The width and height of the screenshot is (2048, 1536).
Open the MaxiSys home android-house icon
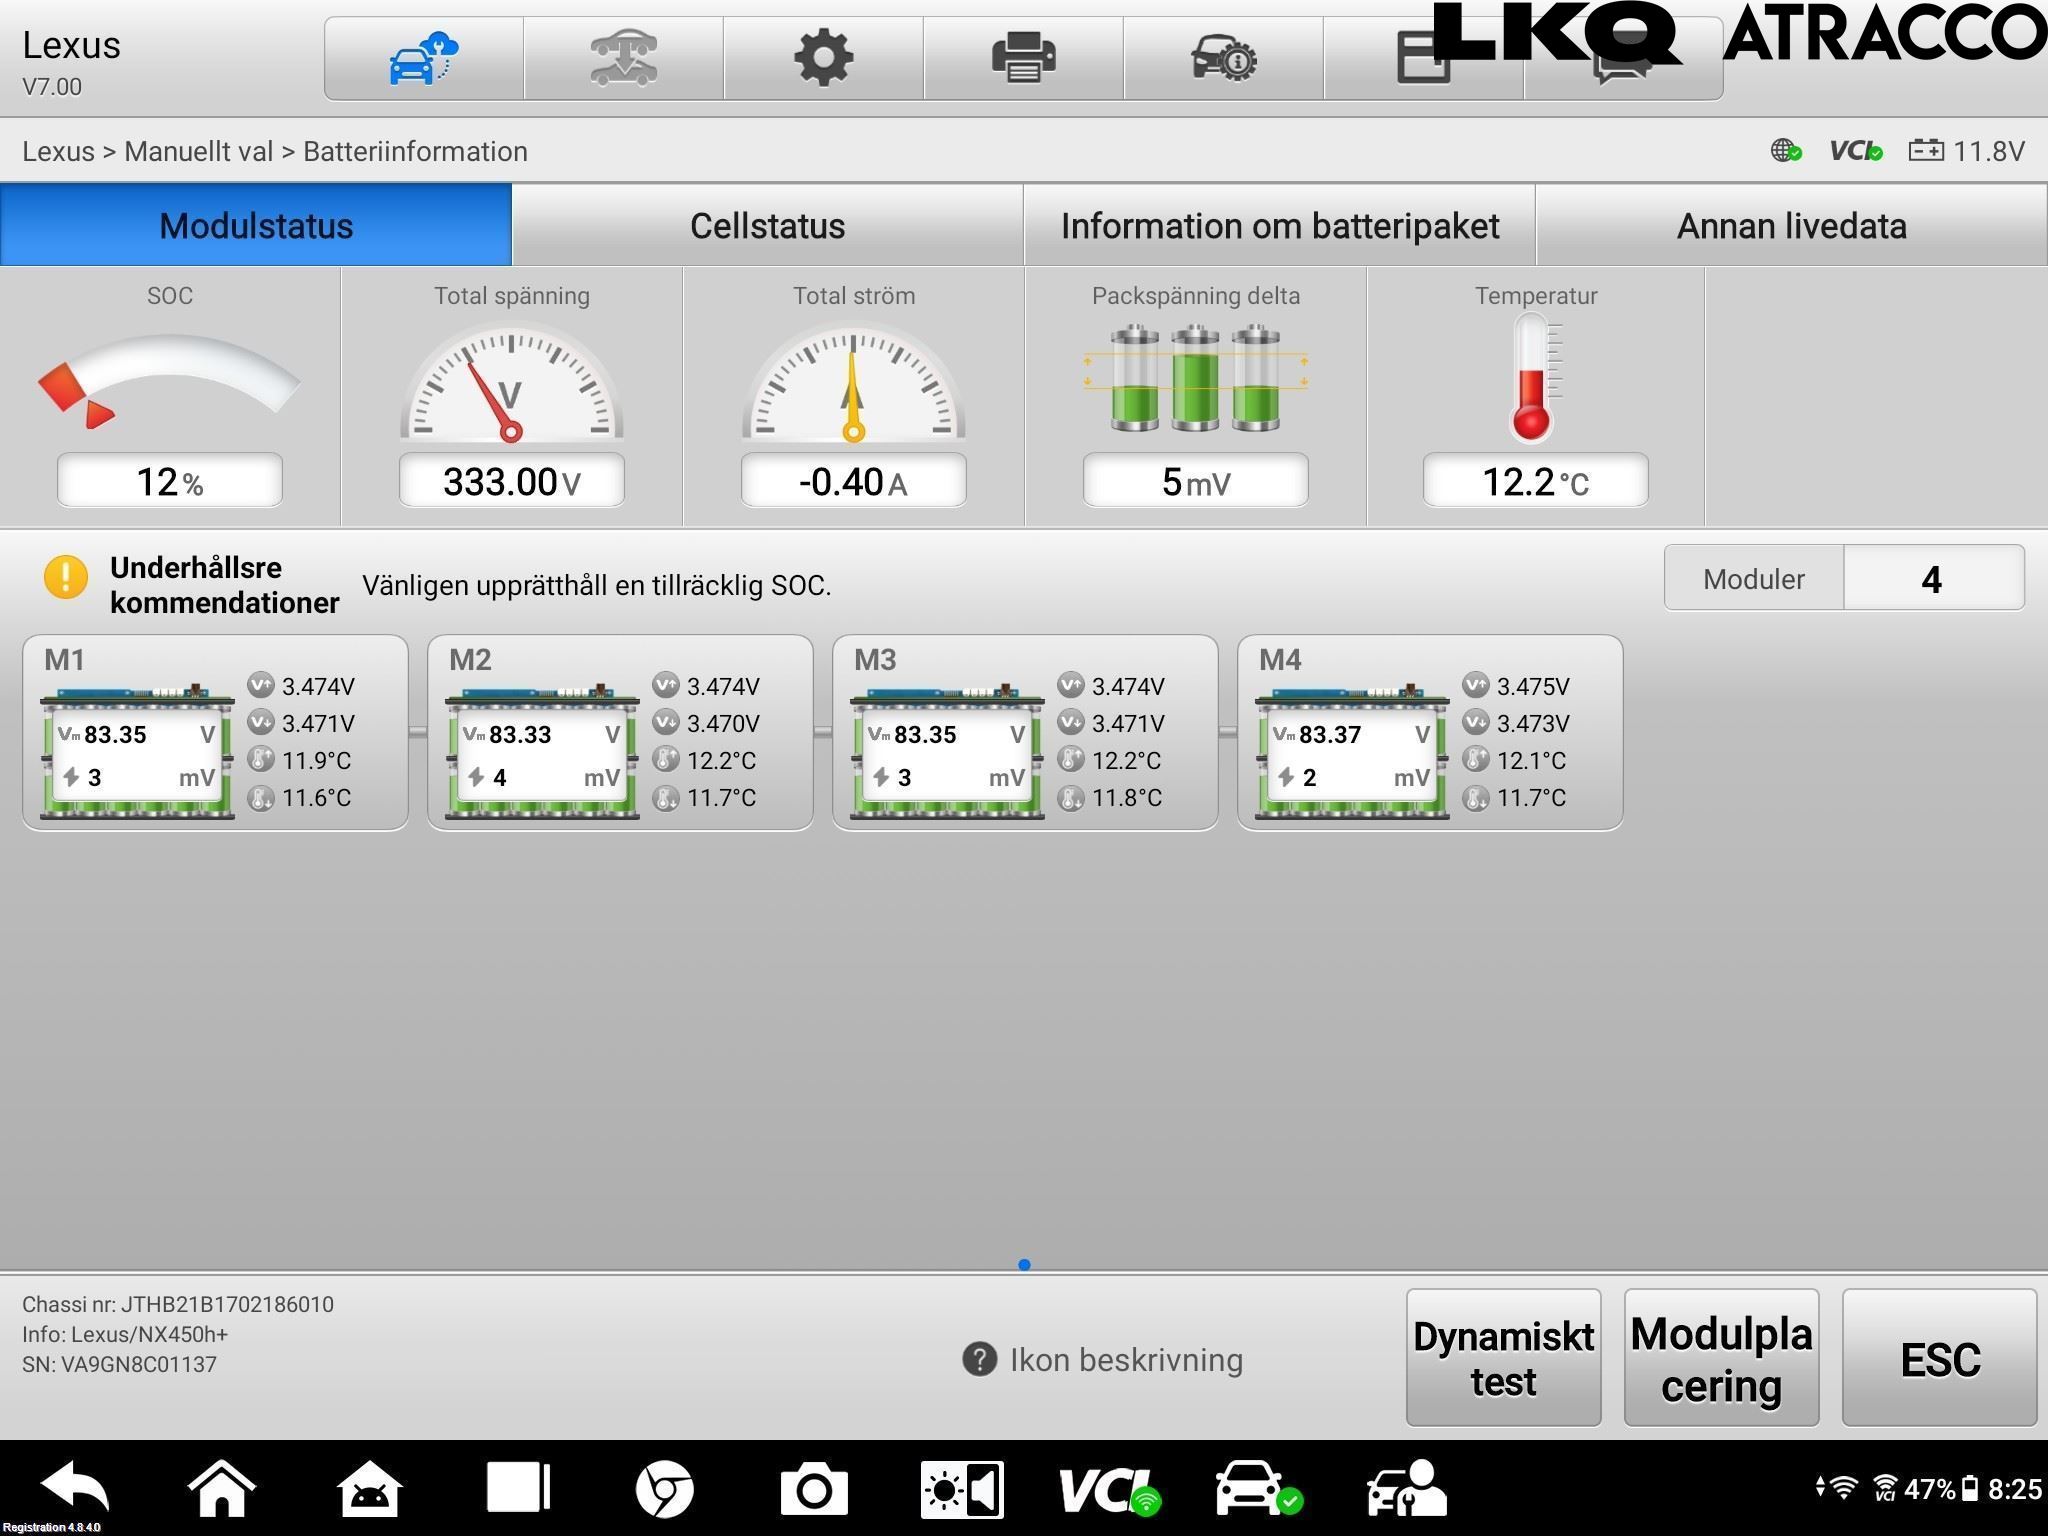369,1488
